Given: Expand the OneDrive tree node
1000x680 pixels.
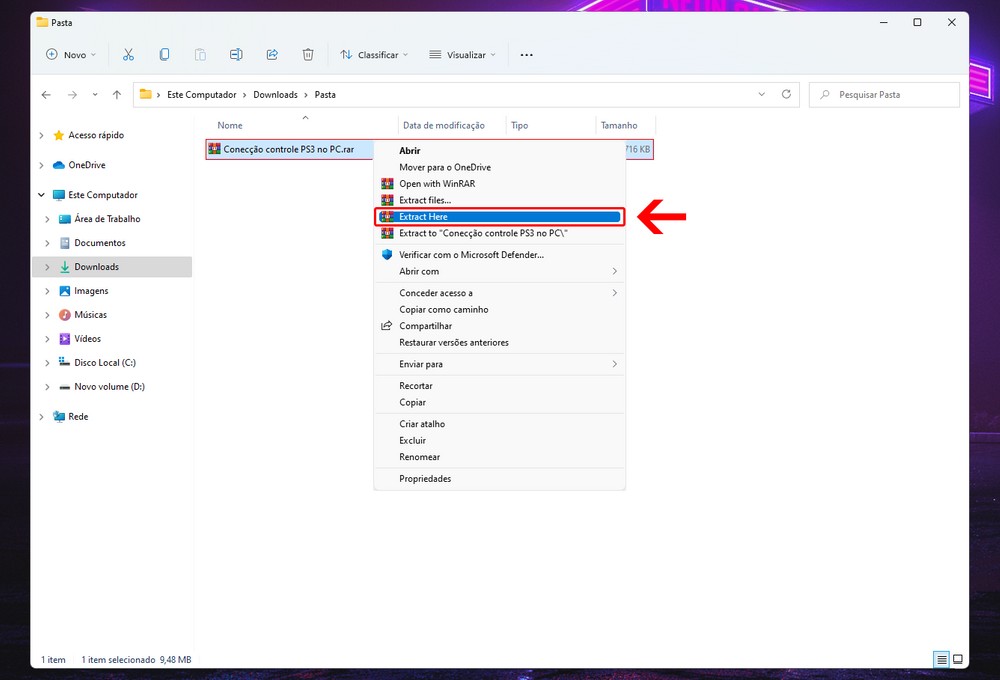Looking at the screenshot, I should click(41, 165).
